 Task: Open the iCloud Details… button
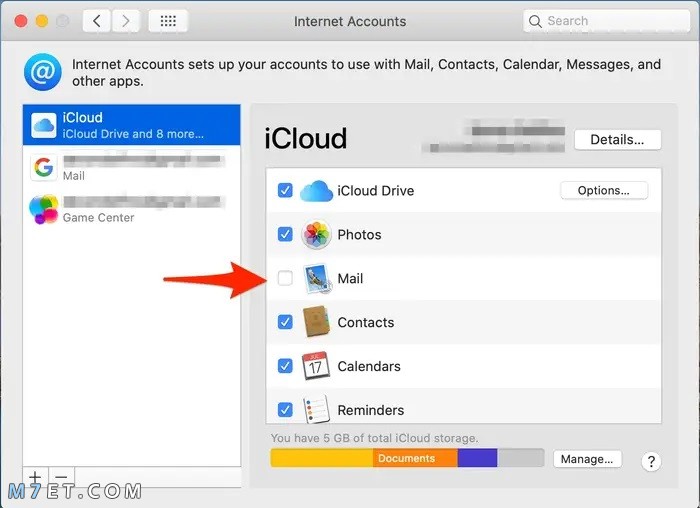[x=617, y=140]
